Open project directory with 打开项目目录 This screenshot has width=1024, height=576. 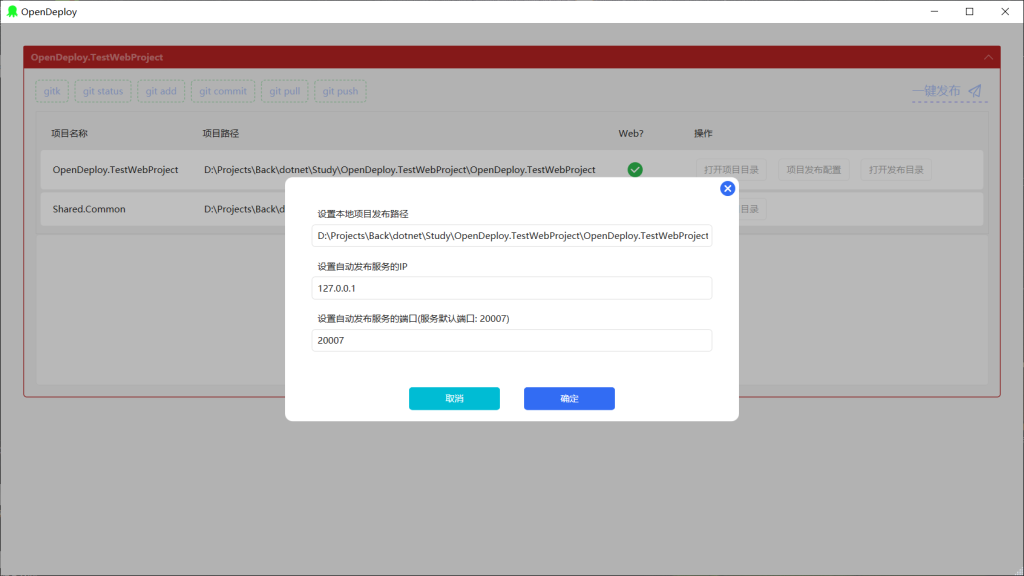pos(731,170)
